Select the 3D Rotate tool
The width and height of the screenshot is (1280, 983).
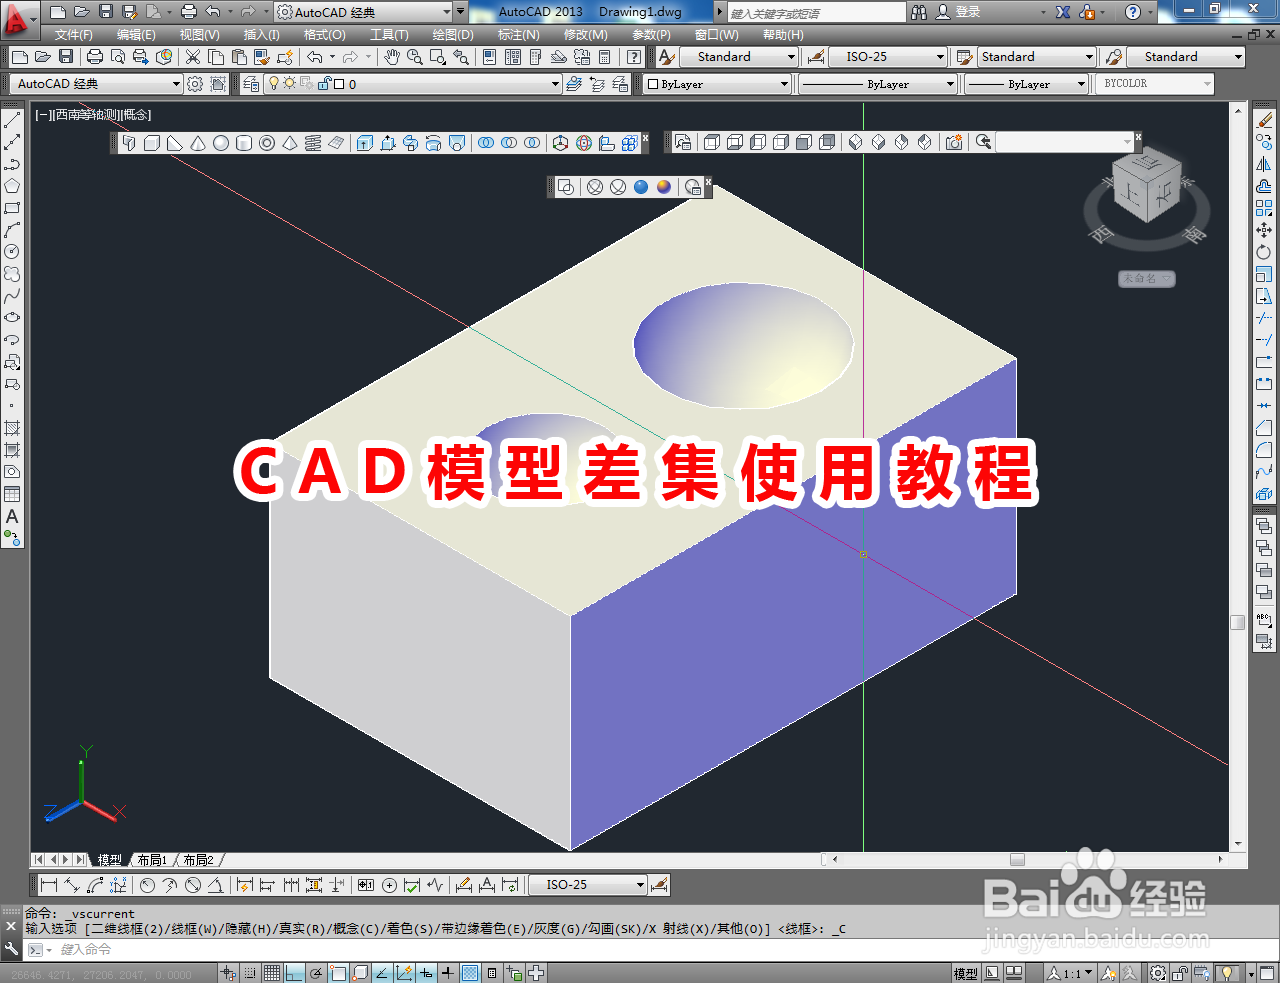point(584,143)
